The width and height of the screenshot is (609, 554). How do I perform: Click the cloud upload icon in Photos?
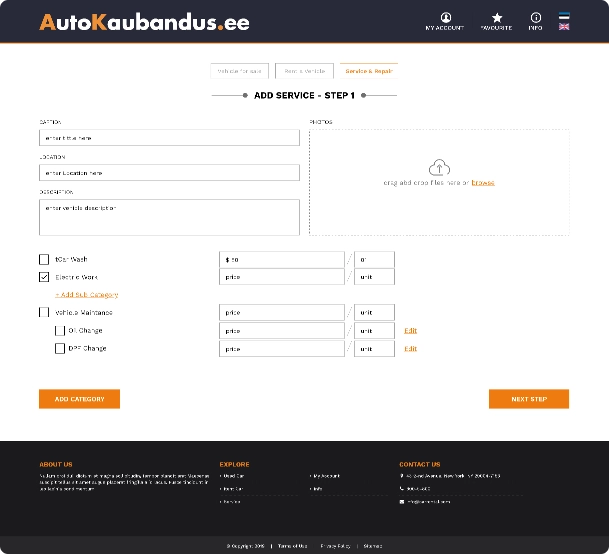click(x=439, y=167)
